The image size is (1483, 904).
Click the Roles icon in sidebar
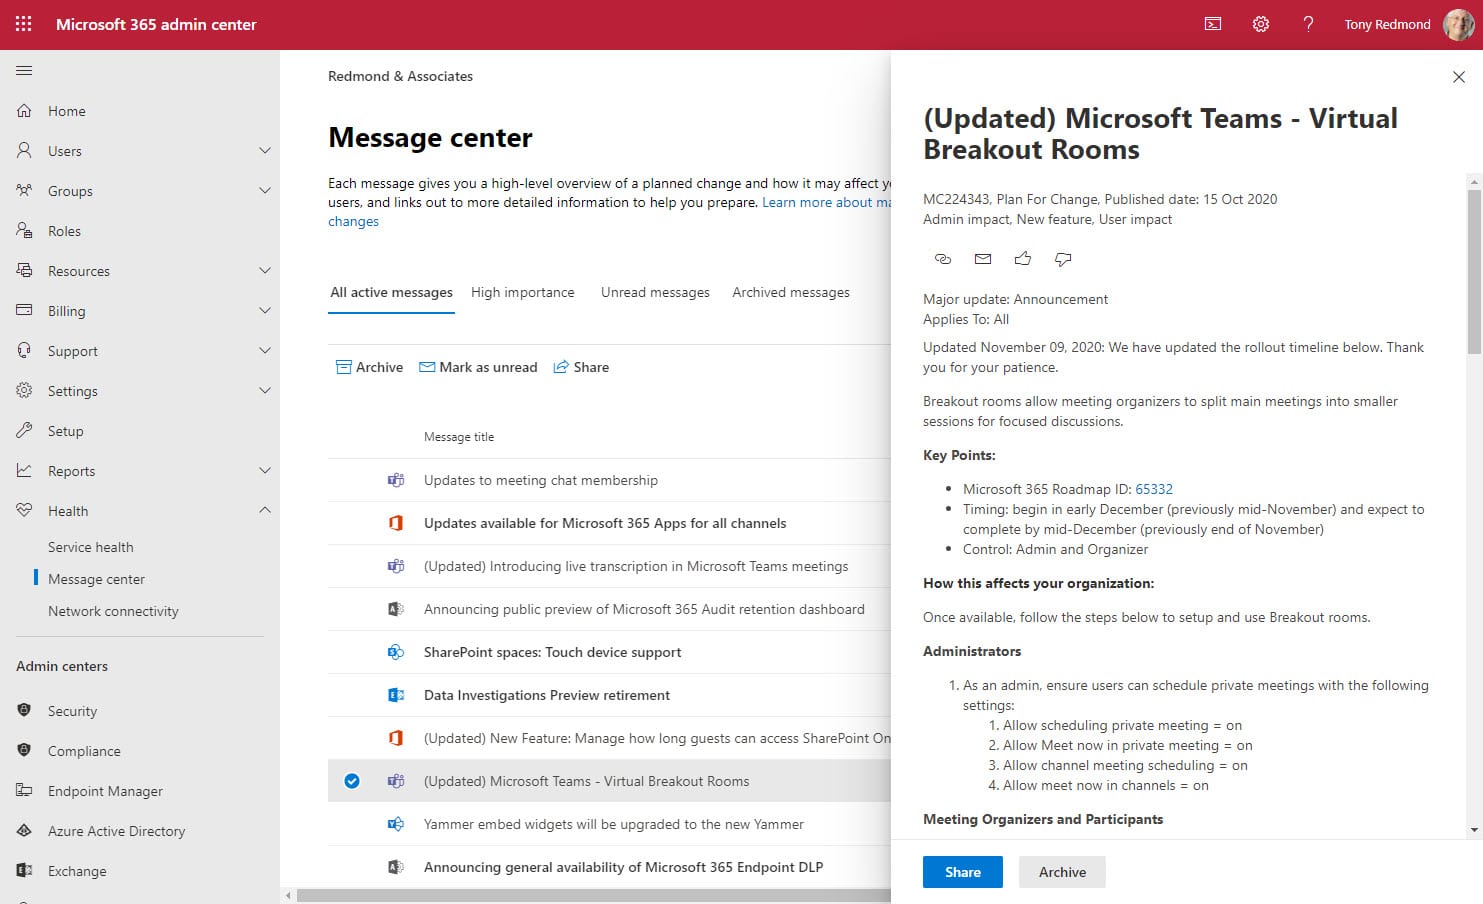point(24,231)
